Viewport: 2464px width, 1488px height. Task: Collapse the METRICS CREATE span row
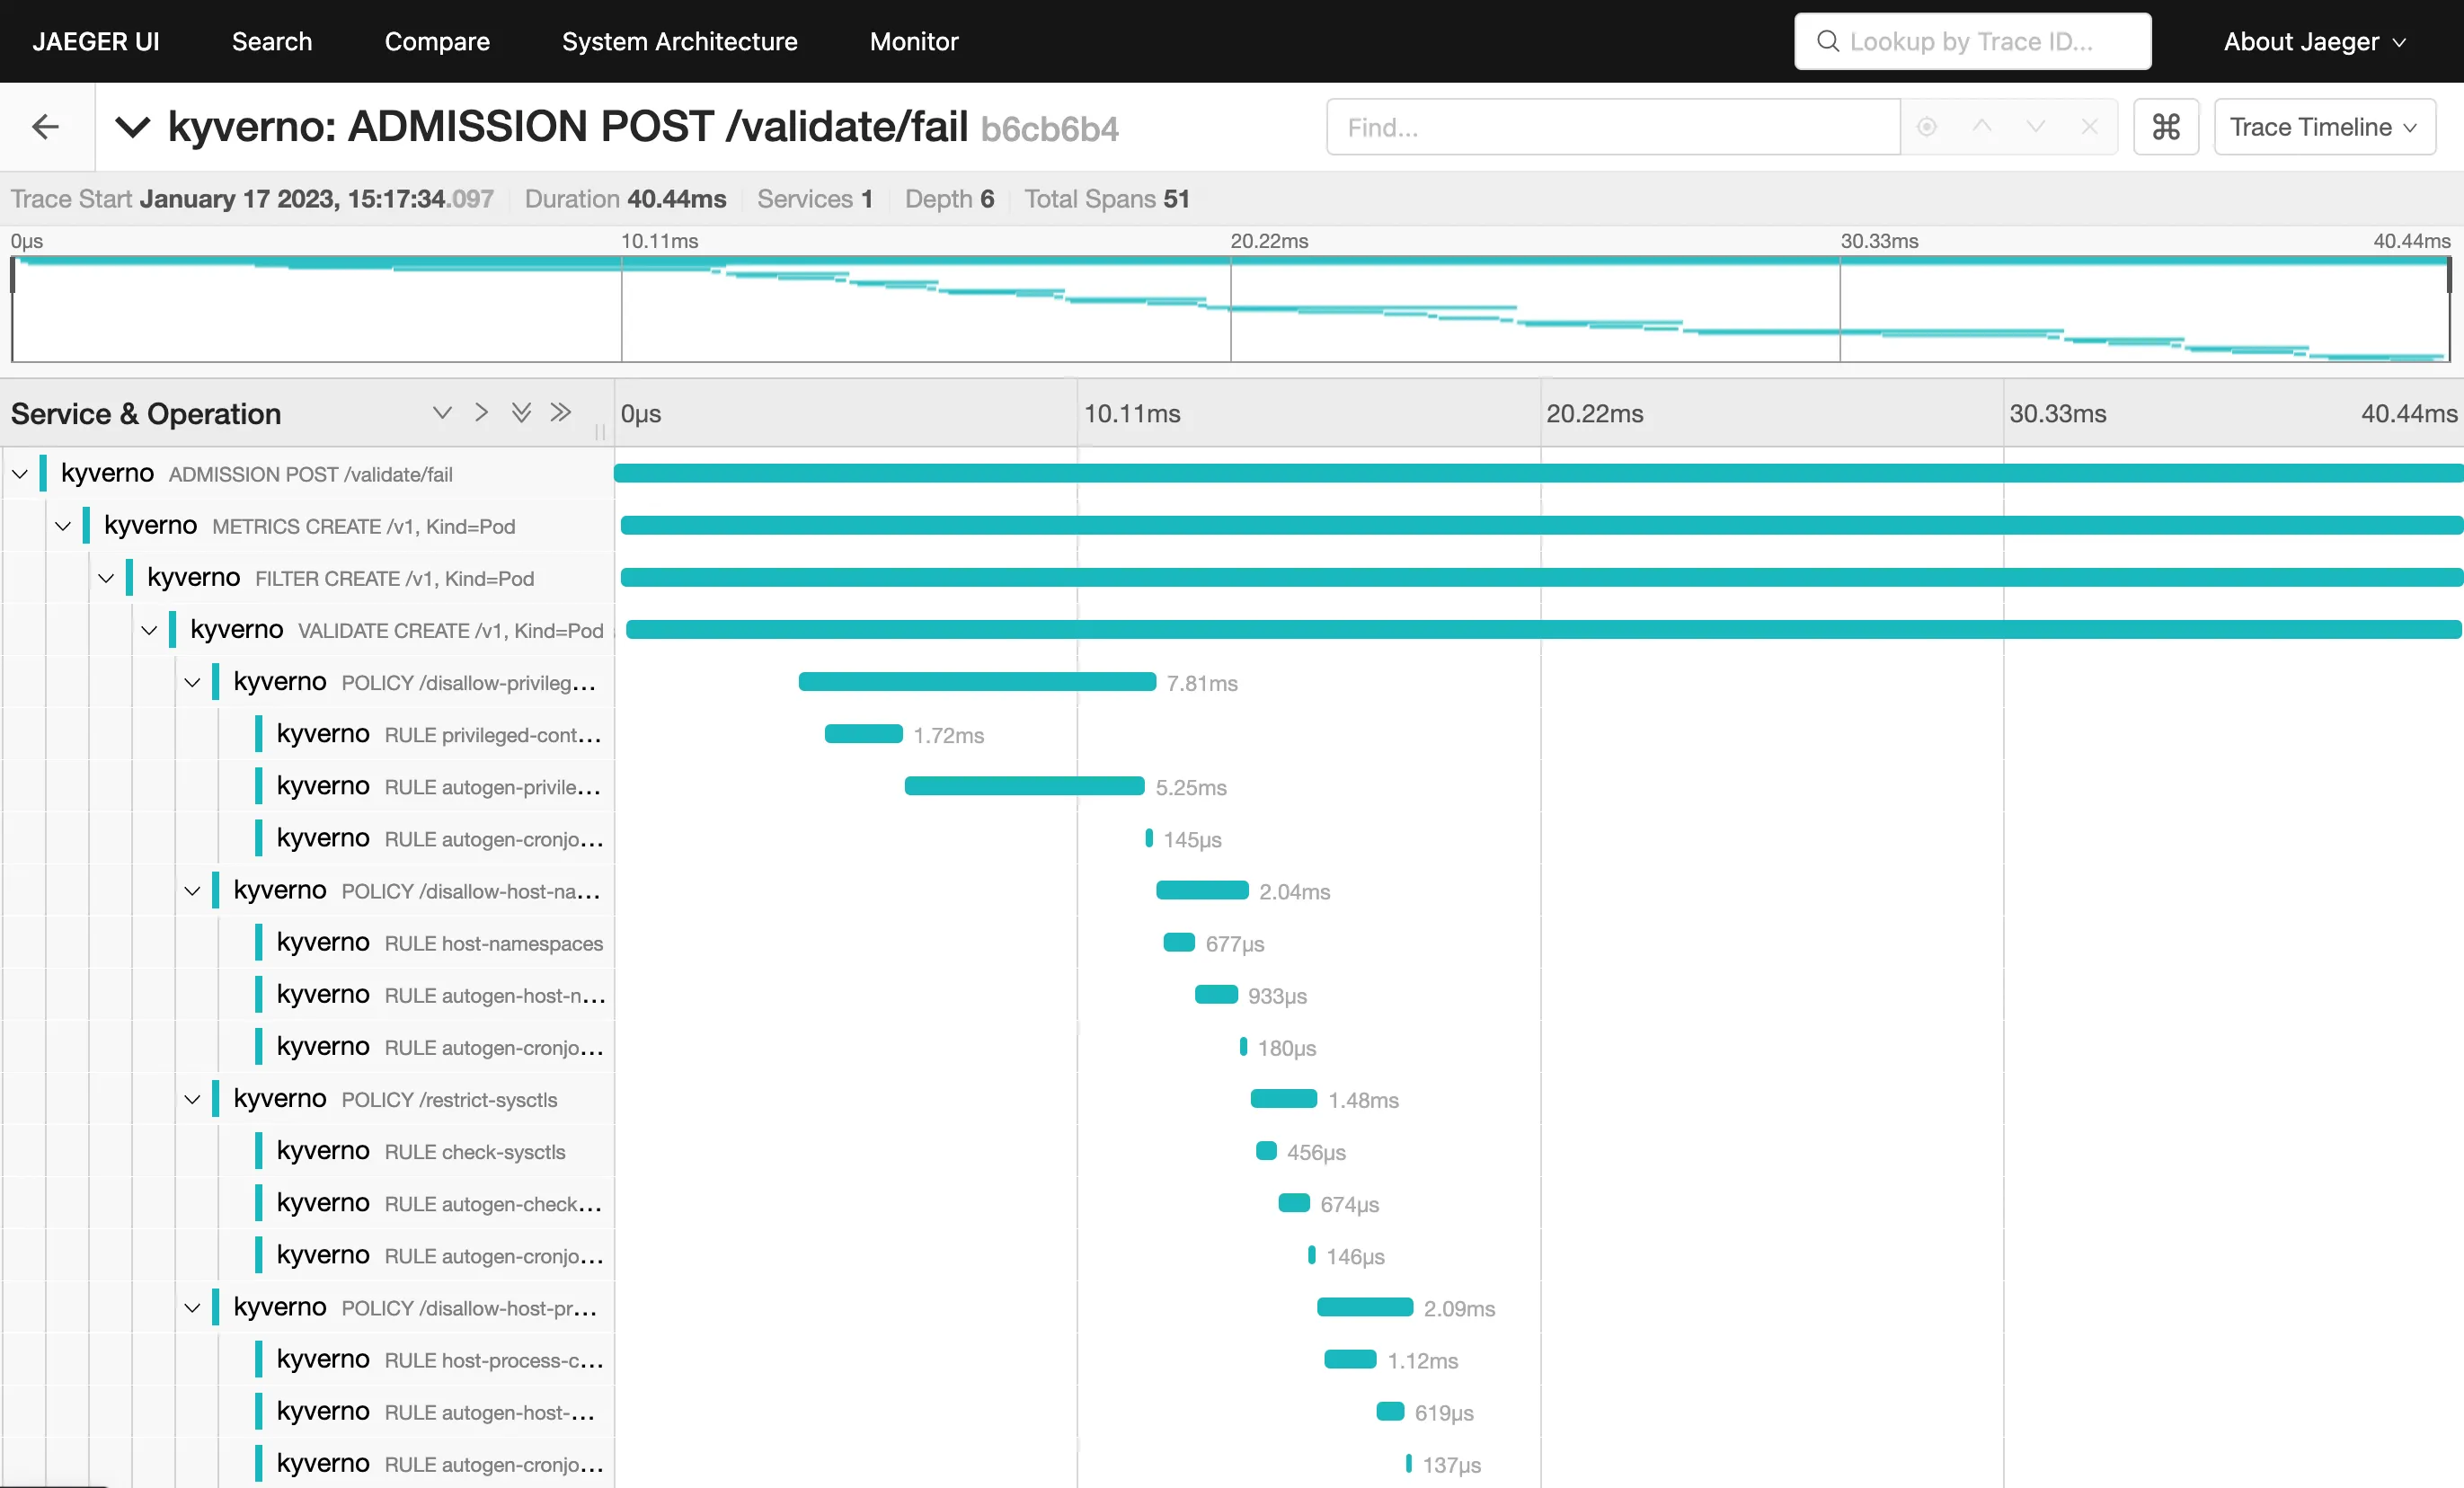pyautogui.click(x=63, y=526)
